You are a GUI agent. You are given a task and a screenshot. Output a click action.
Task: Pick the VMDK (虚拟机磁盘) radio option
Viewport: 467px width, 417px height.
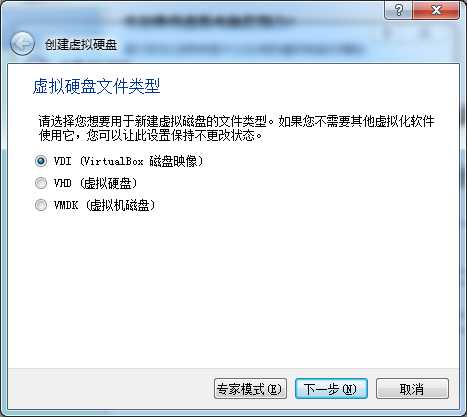point(41,205)
